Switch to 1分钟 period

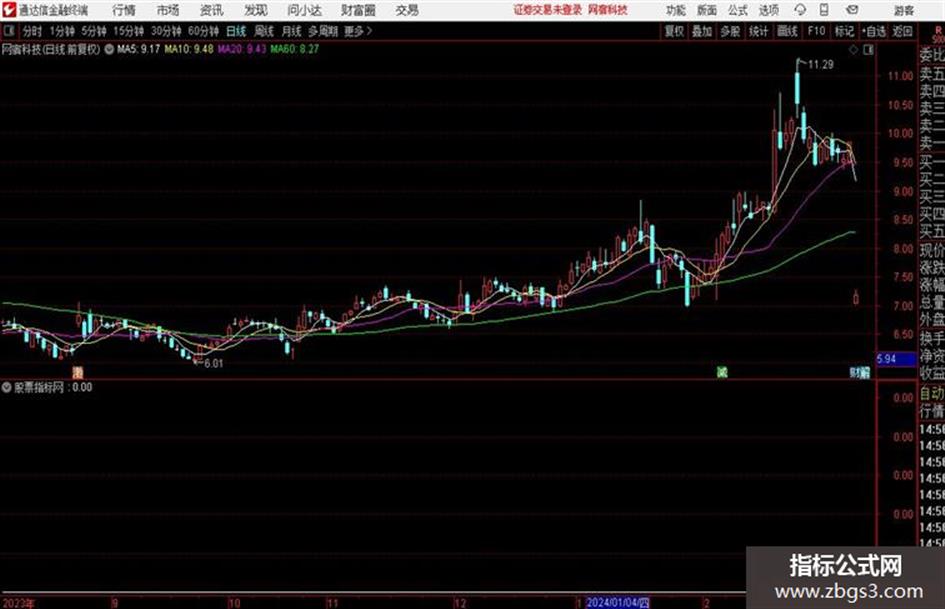pyautogui.click(x=62, y=31)
